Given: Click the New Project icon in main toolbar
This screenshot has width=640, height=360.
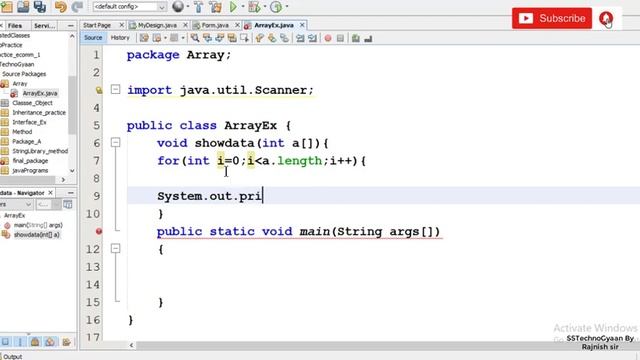Looking at the screenshot, I should [x=7, y=7].
